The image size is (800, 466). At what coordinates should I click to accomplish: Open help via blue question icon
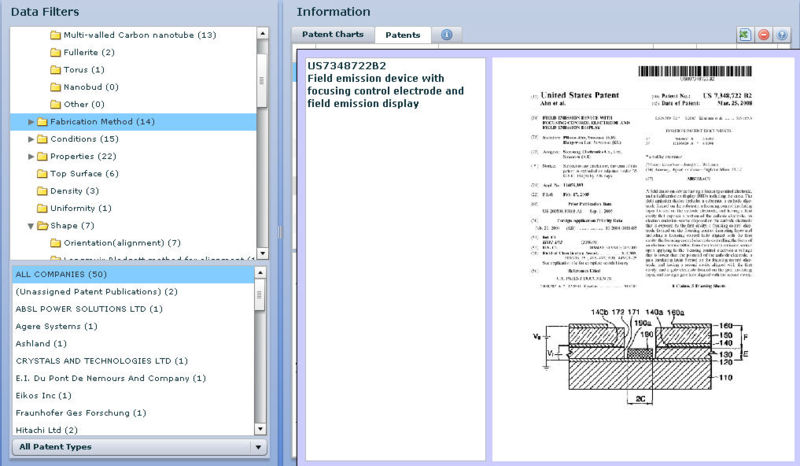pyautogui.click(x=781, y=35)
